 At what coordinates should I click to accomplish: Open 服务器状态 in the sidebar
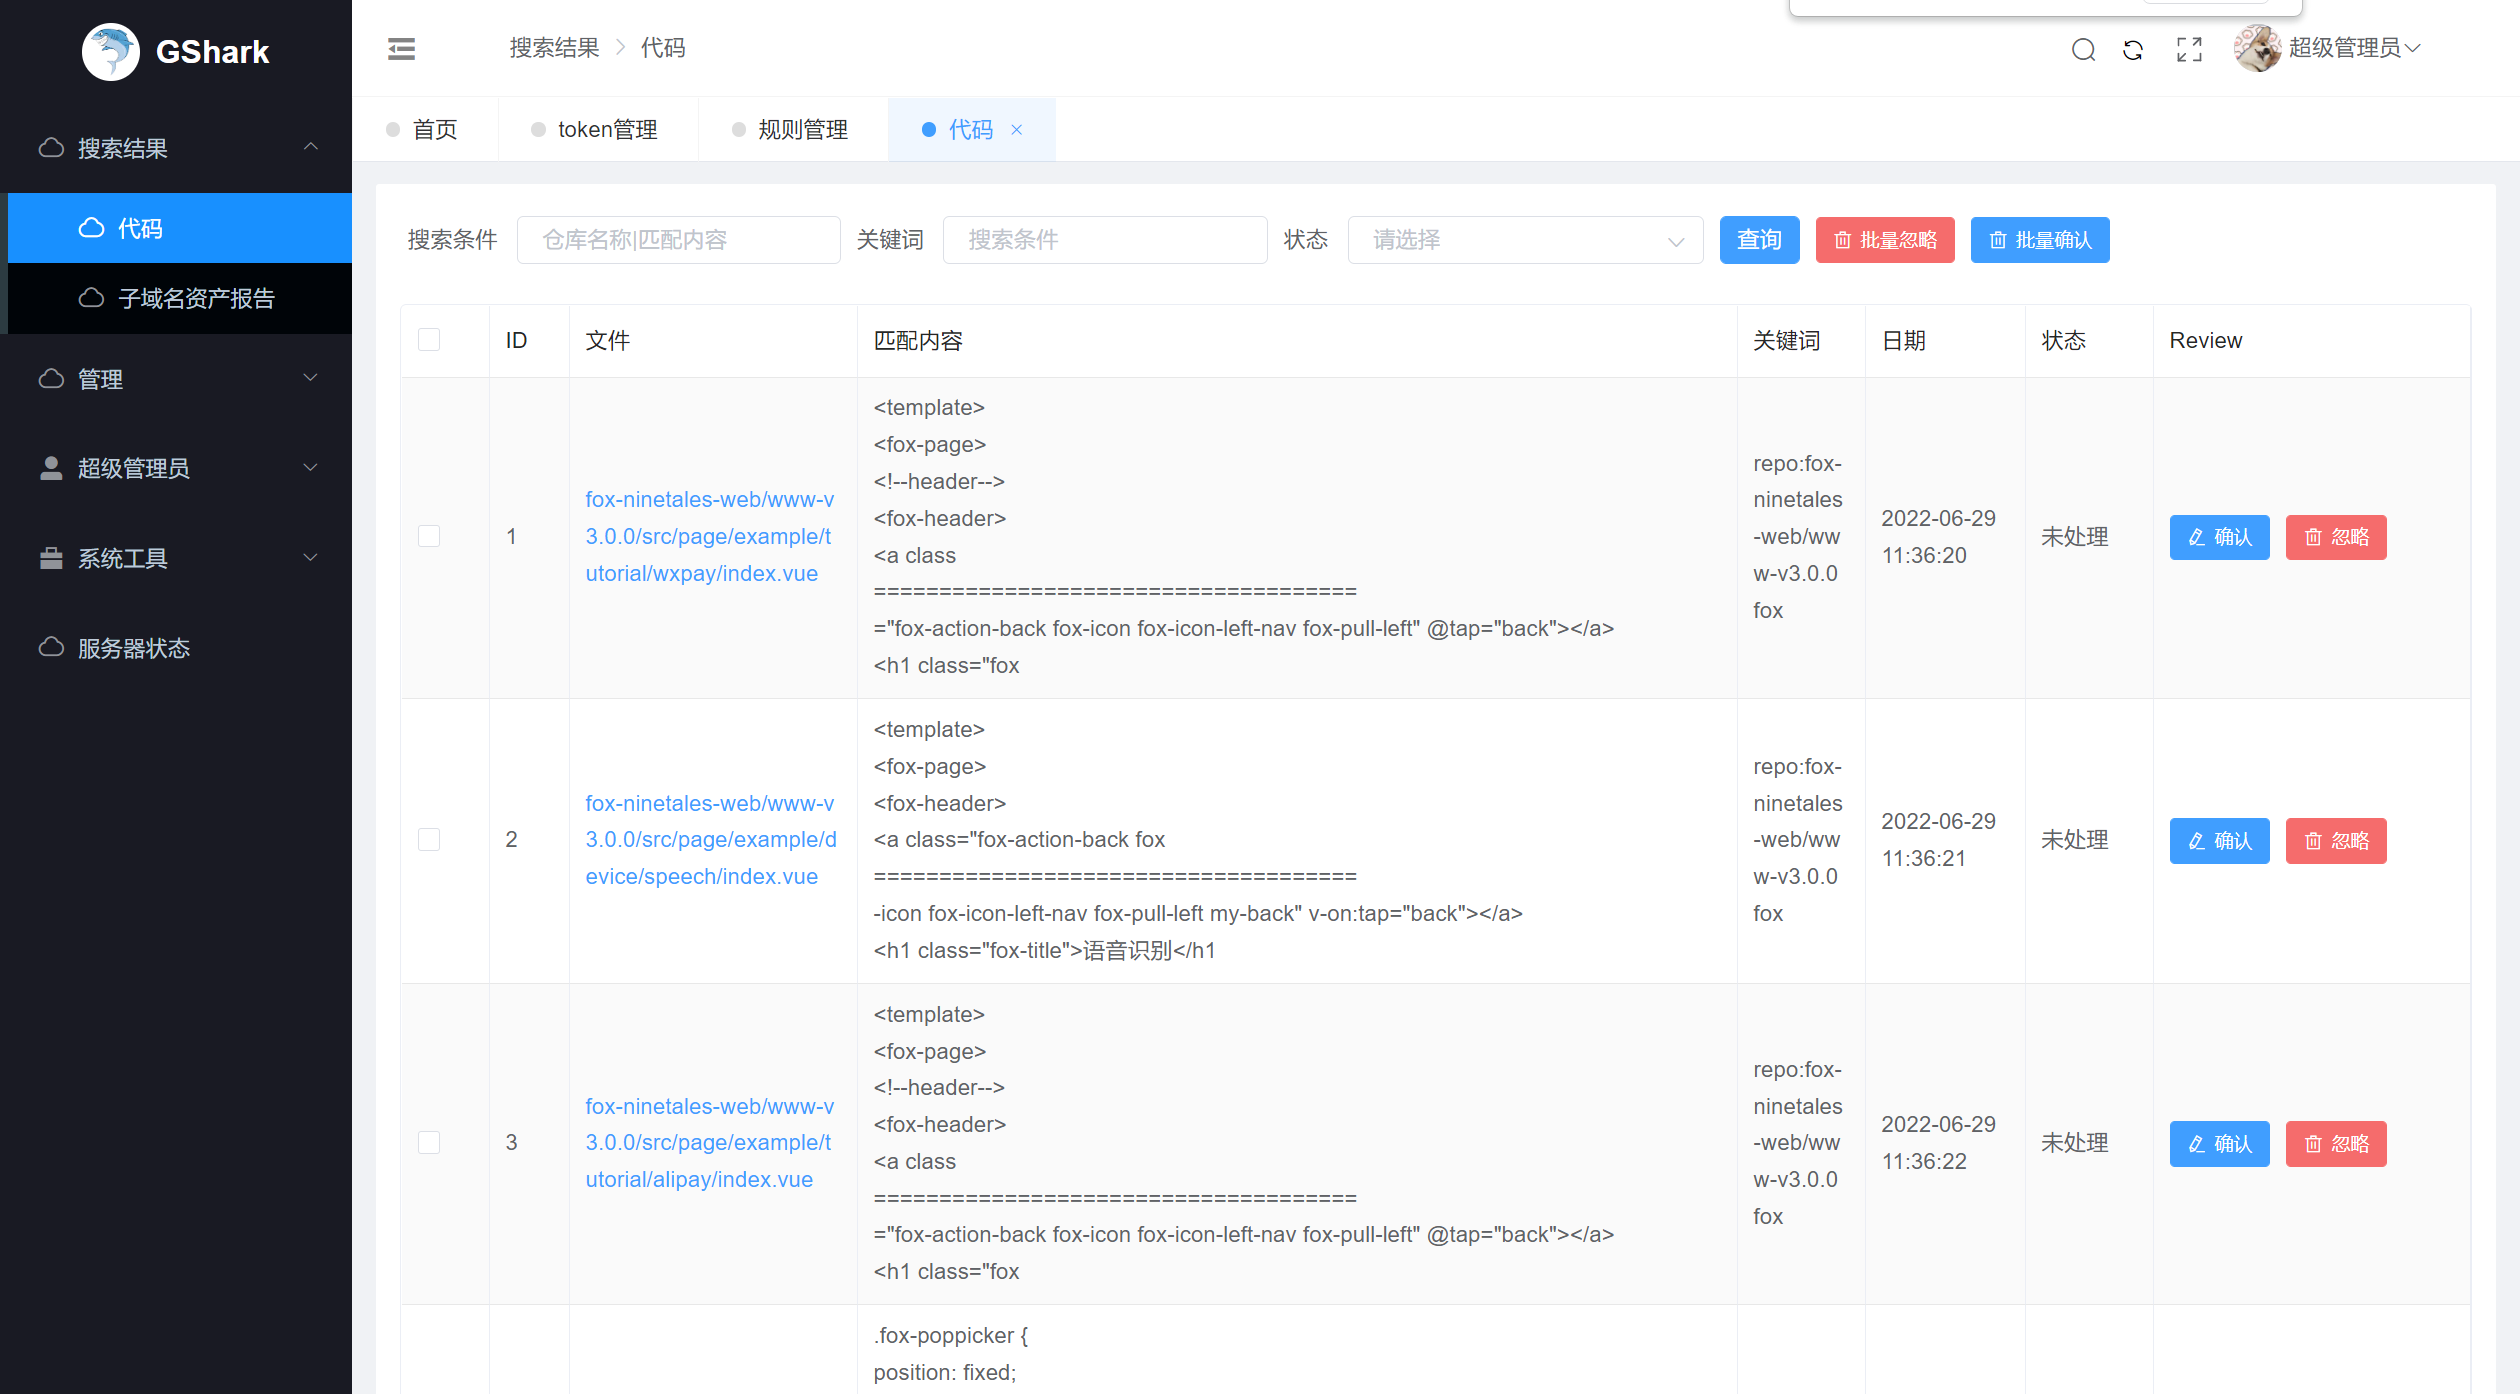[133, 648]
